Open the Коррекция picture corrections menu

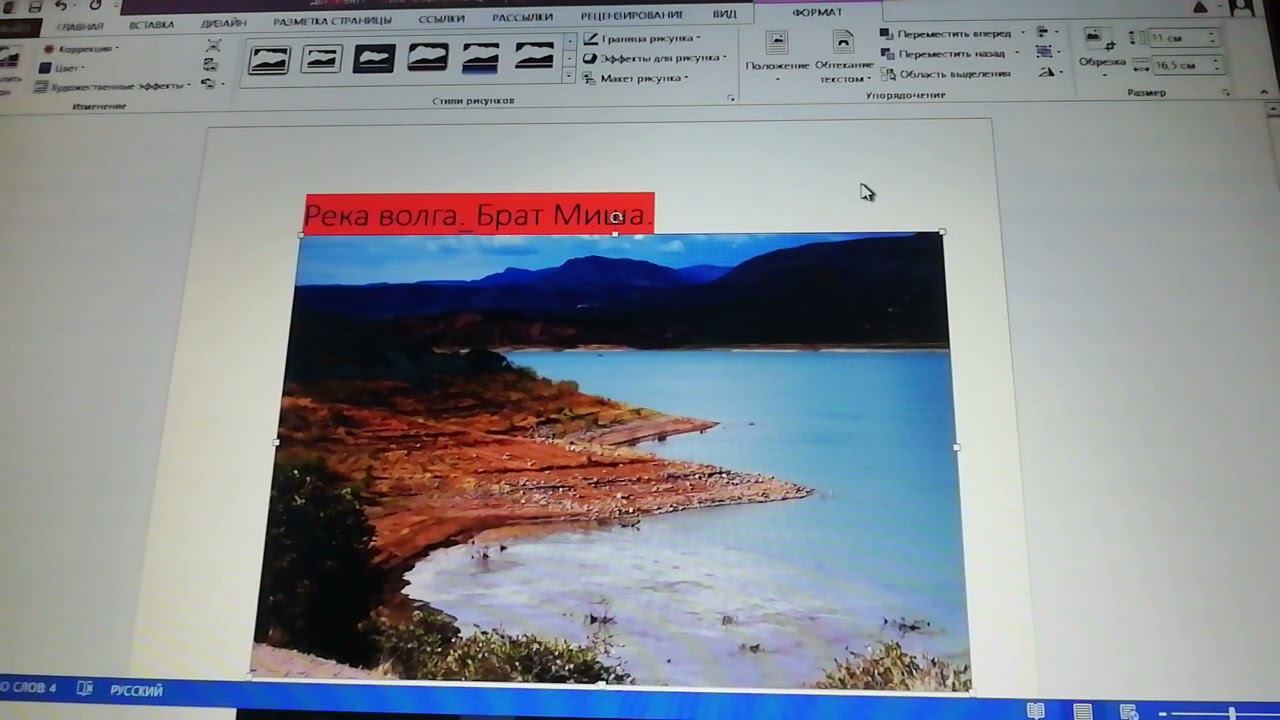80,48
